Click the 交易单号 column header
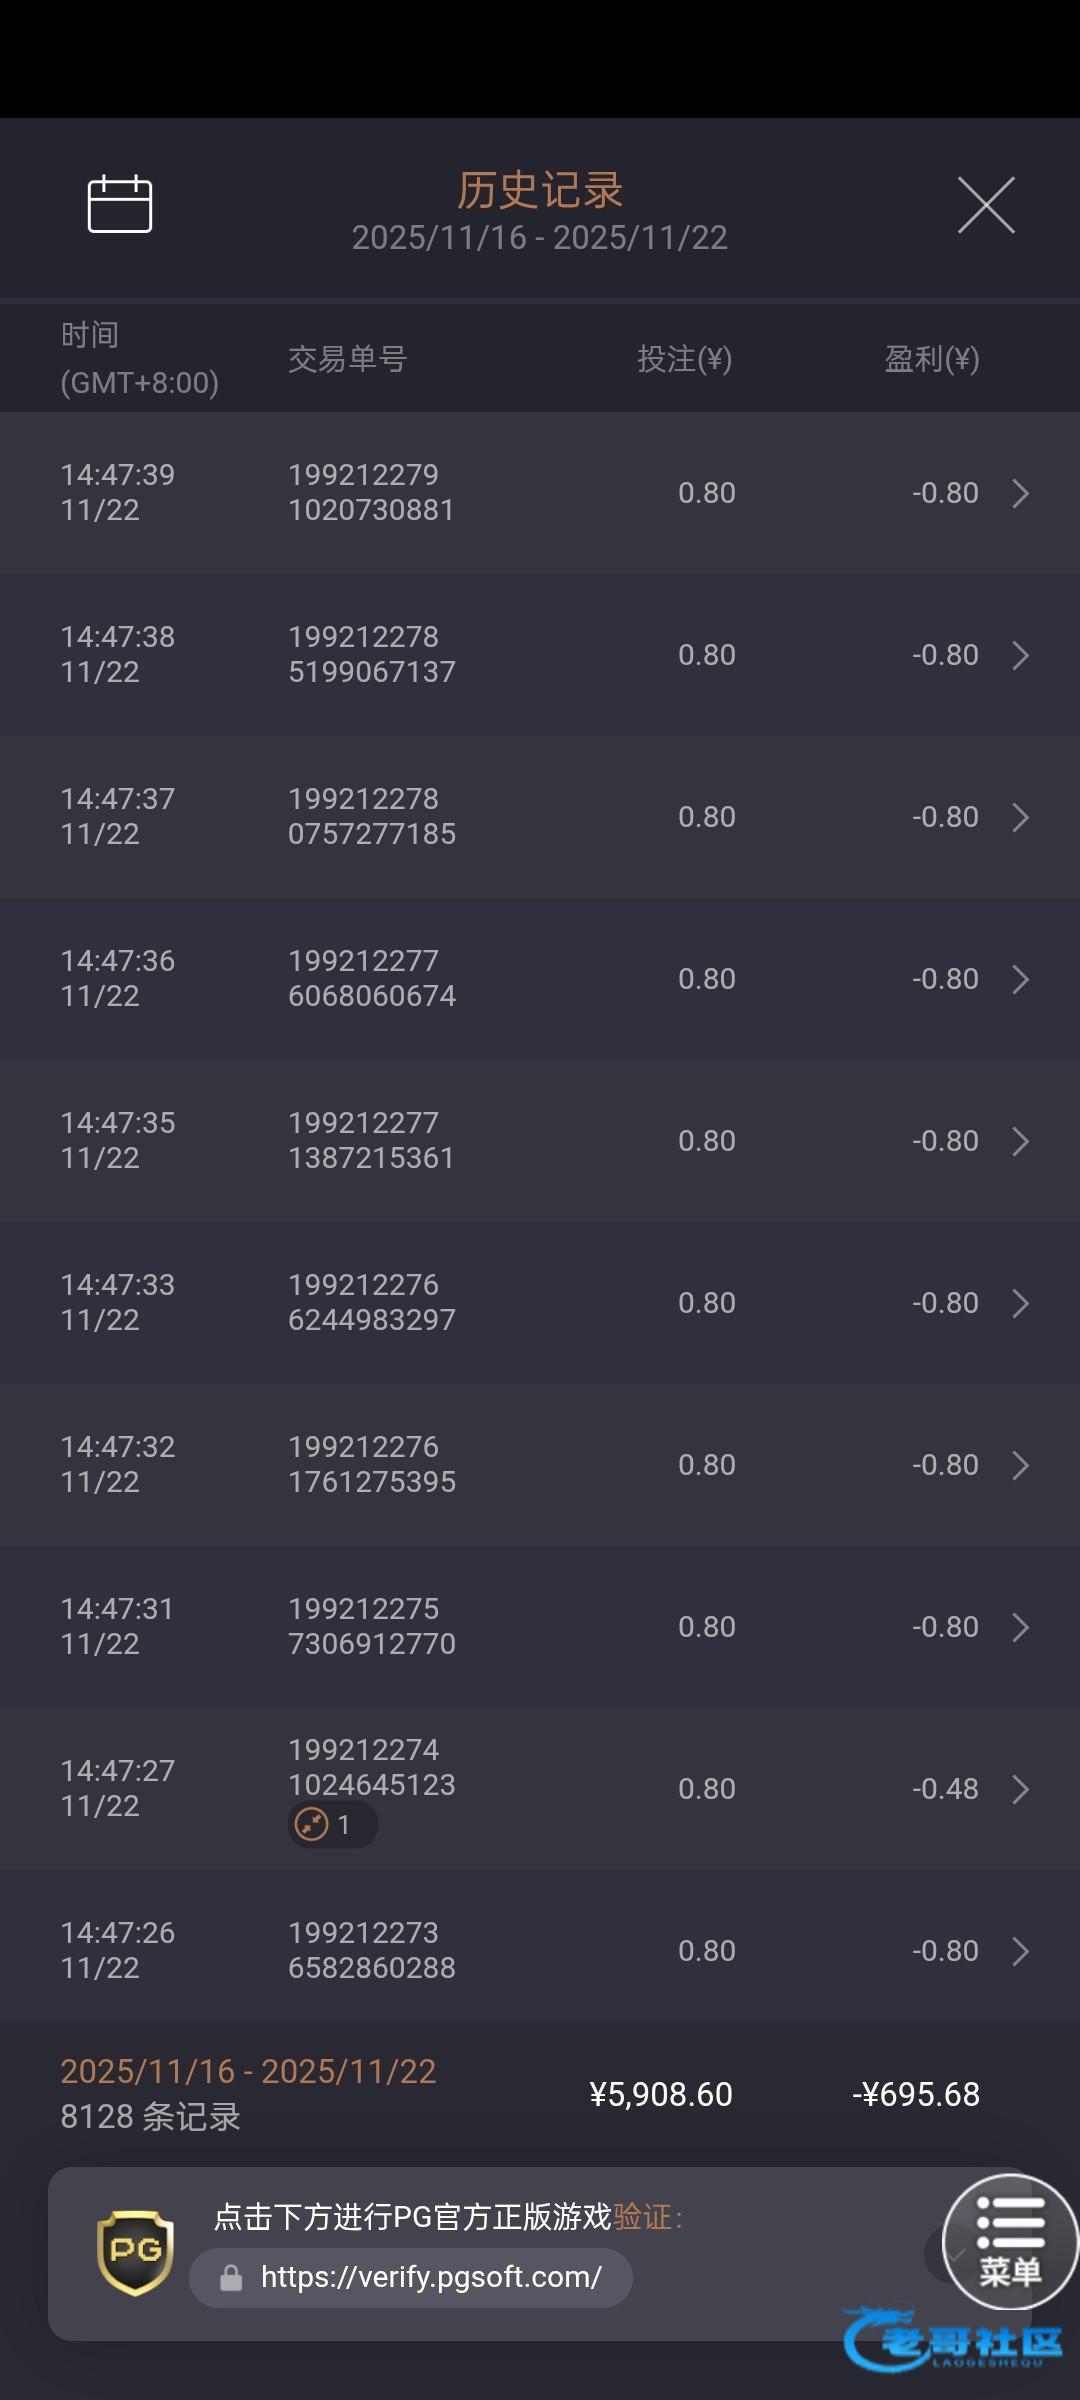Image resolution: width=1080 pixels, height=2400 pixels. [347, 359]
